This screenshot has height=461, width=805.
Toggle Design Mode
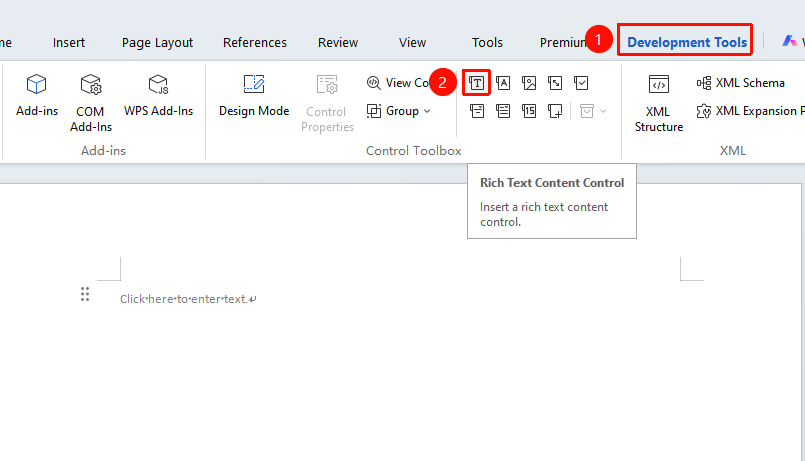254,95
